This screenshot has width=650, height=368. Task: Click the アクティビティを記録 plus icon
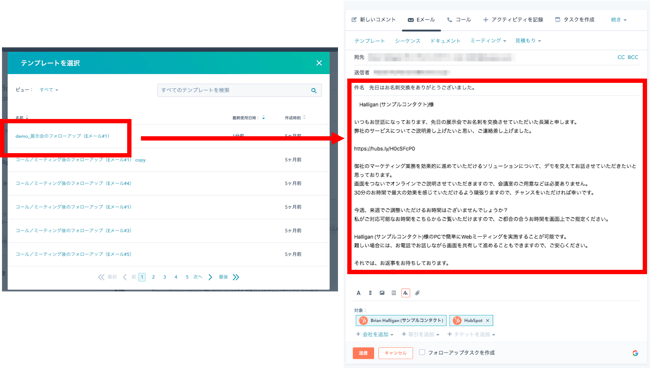pos(485,19)
